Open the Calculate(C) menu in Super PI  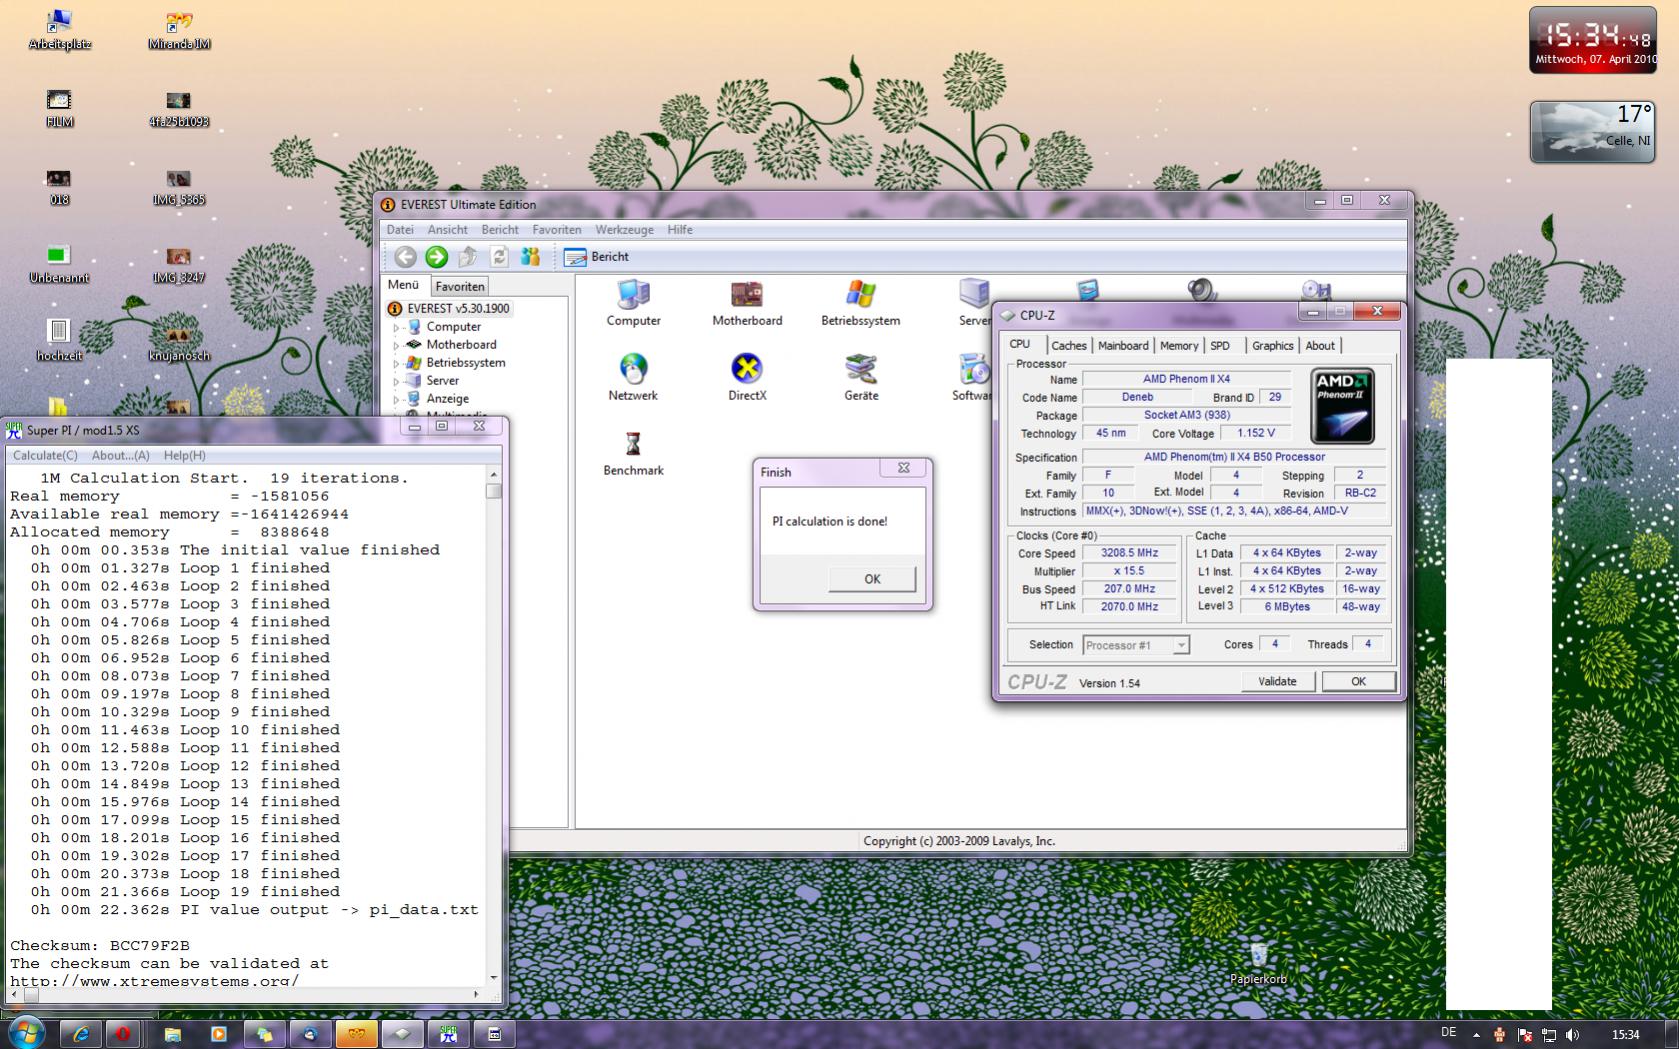pos(45,456)
